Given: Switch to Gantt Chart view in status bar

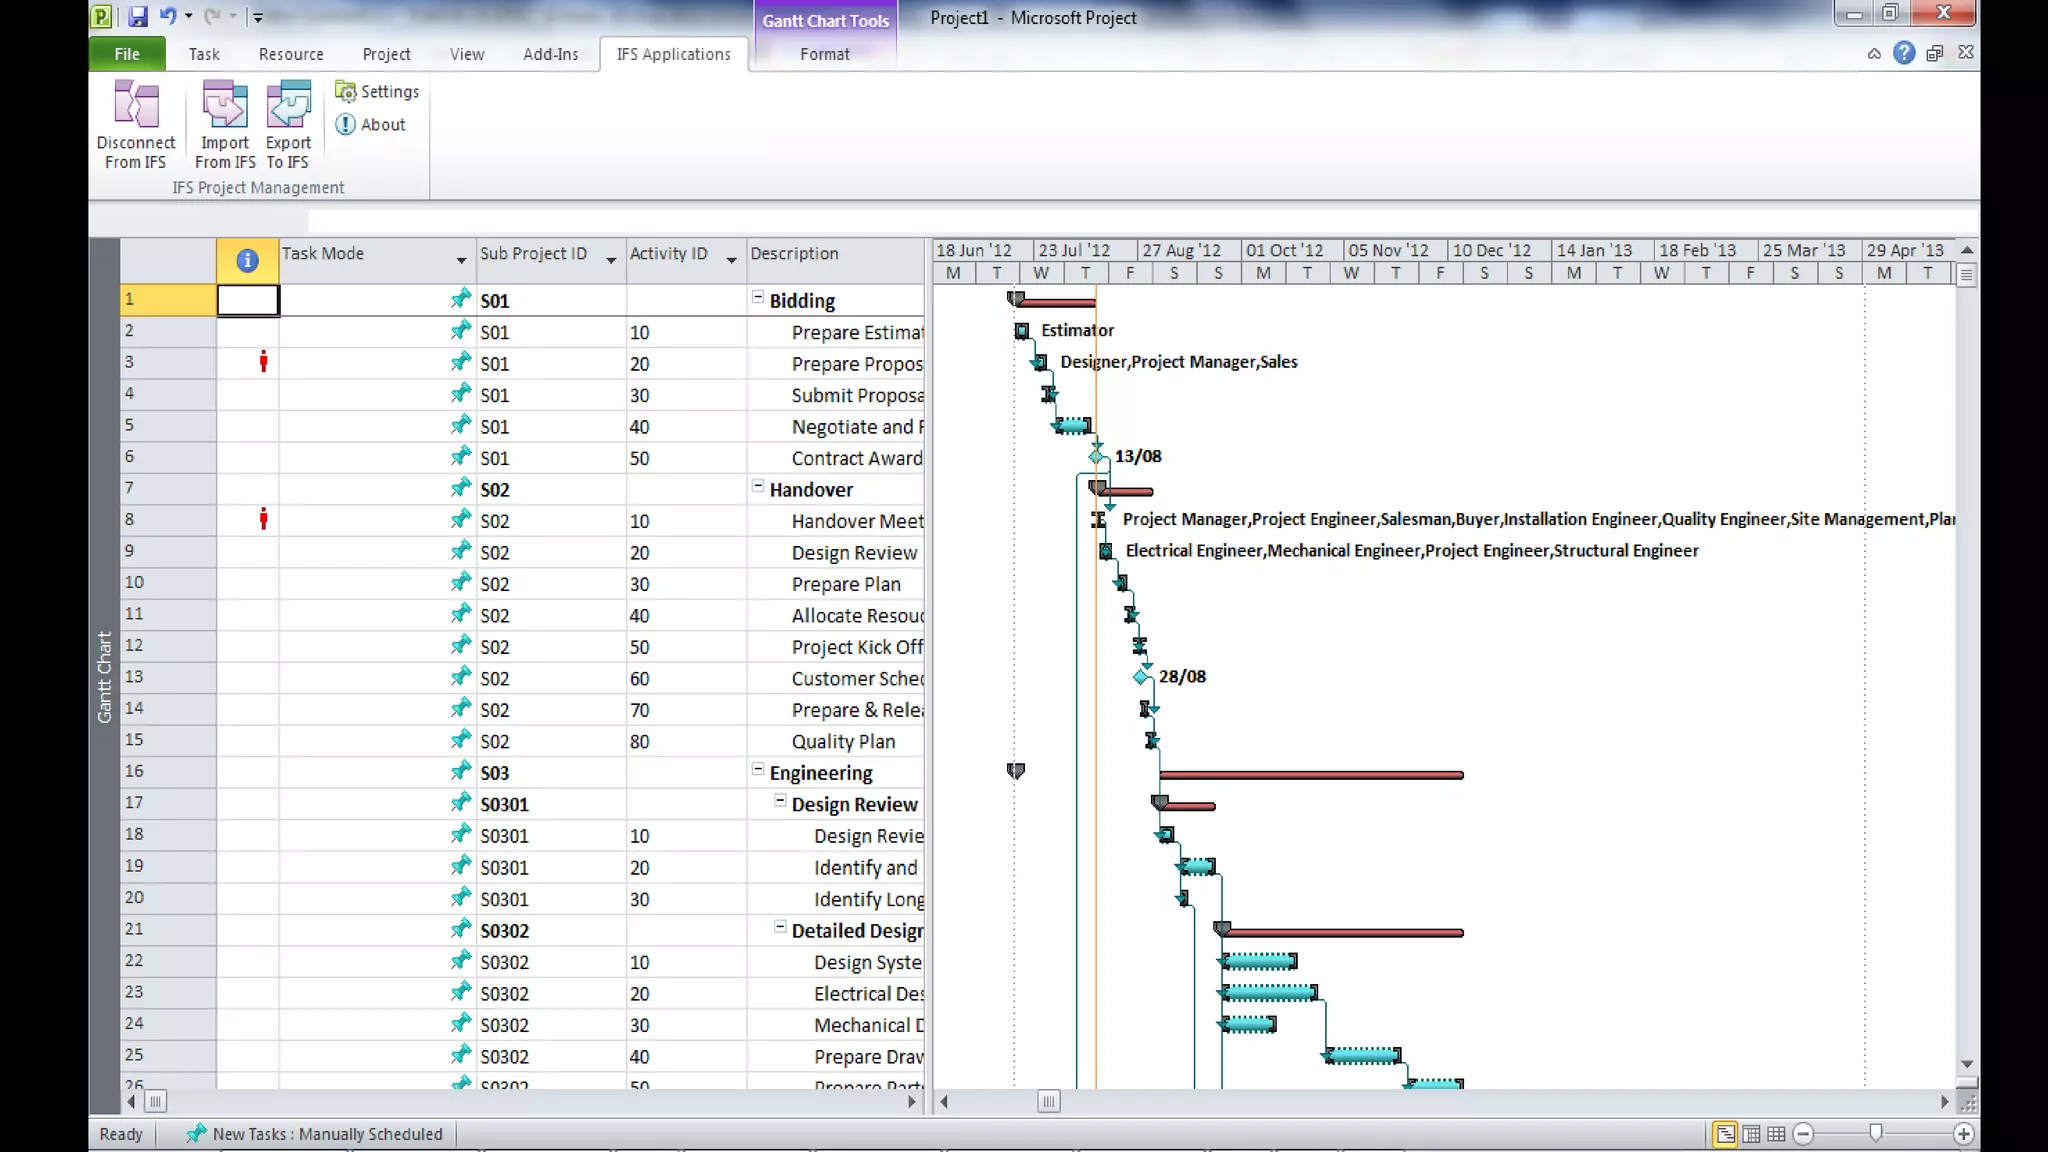Looking at the screenshot, I should [1725, 1134].
